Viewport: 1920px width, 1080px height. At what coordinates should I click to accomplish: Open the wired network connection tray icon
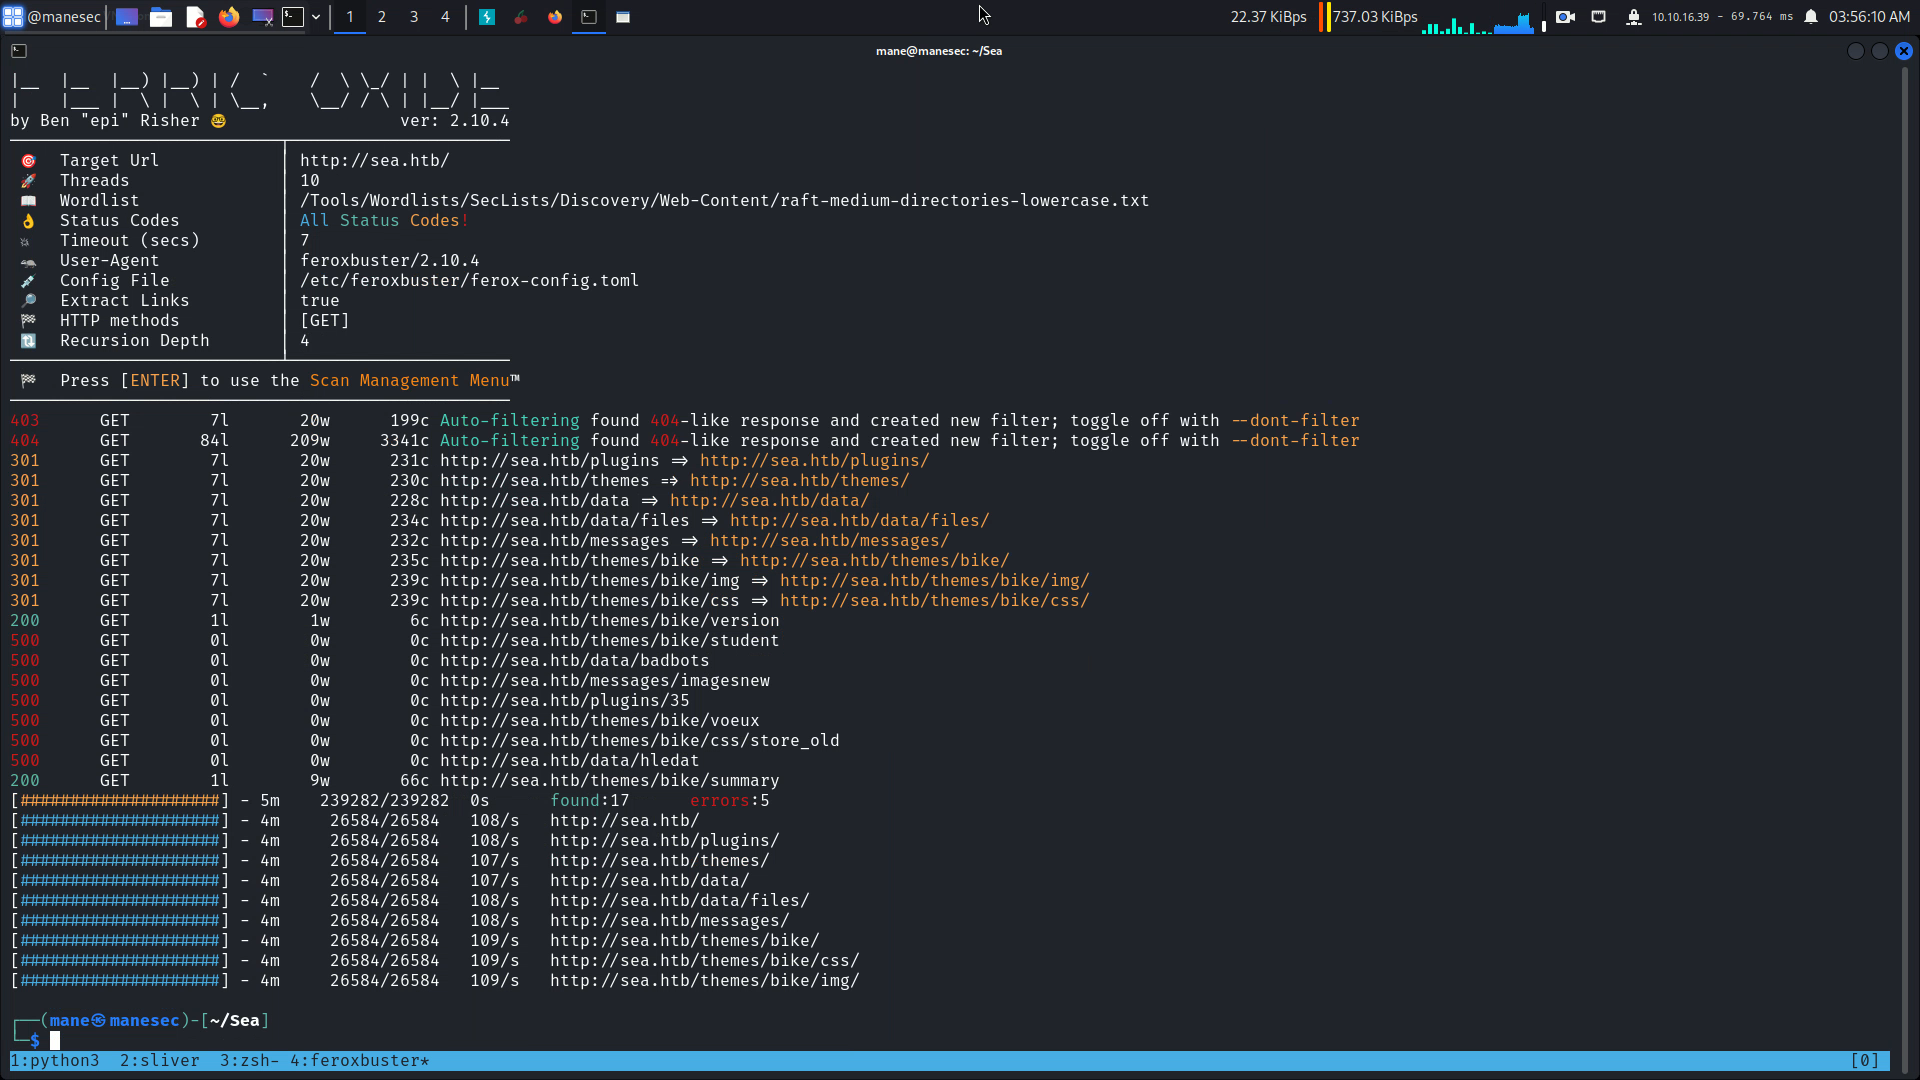tap(1599, 17)
